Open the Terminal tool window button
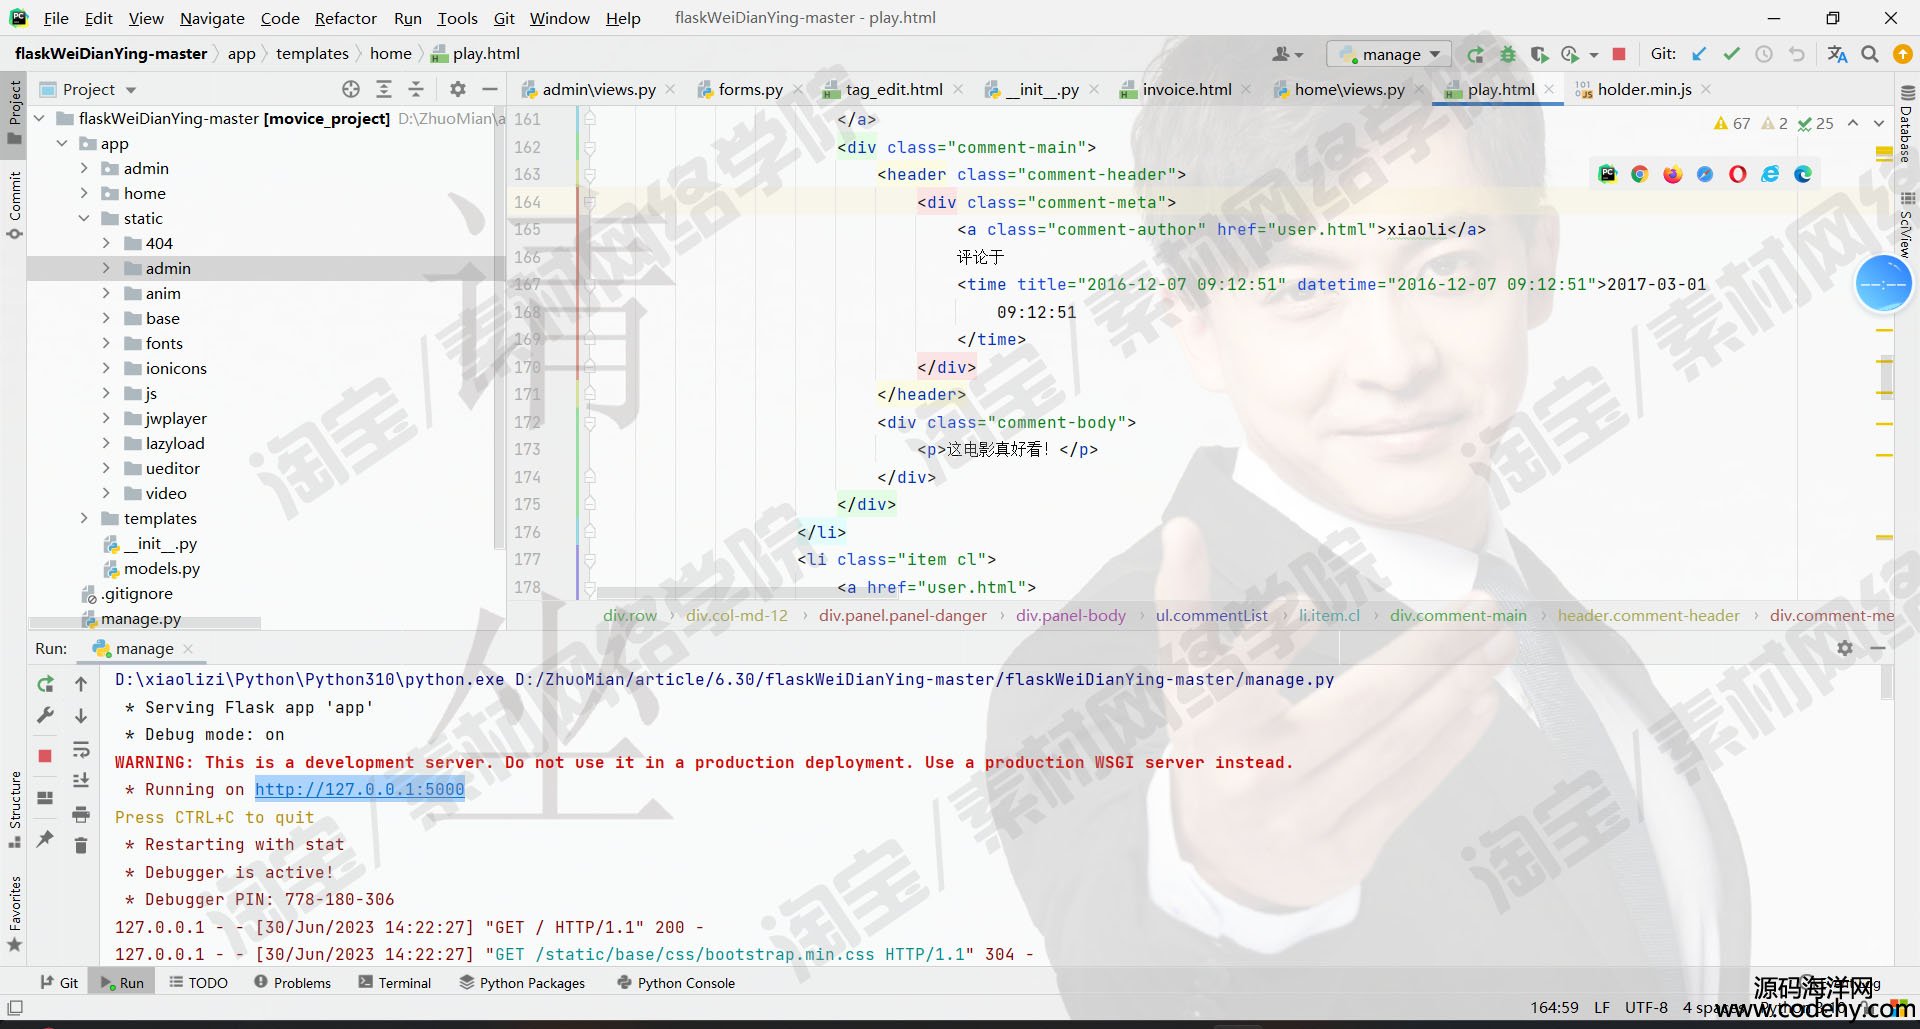Viewport: 1920px width, 1029px height. 395,983
